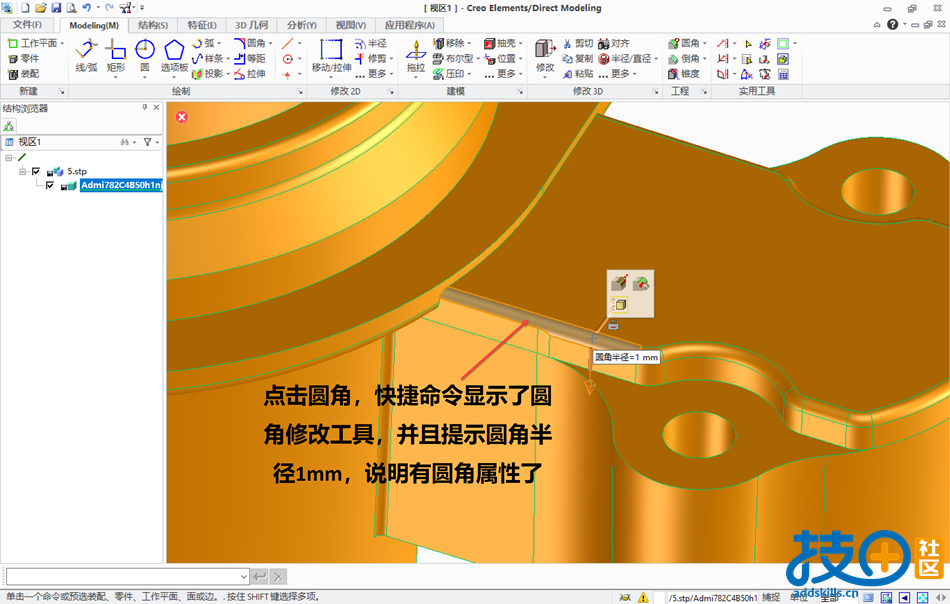
Task: Click 复制 copy in 修改 3D
Action: (578, 59)
